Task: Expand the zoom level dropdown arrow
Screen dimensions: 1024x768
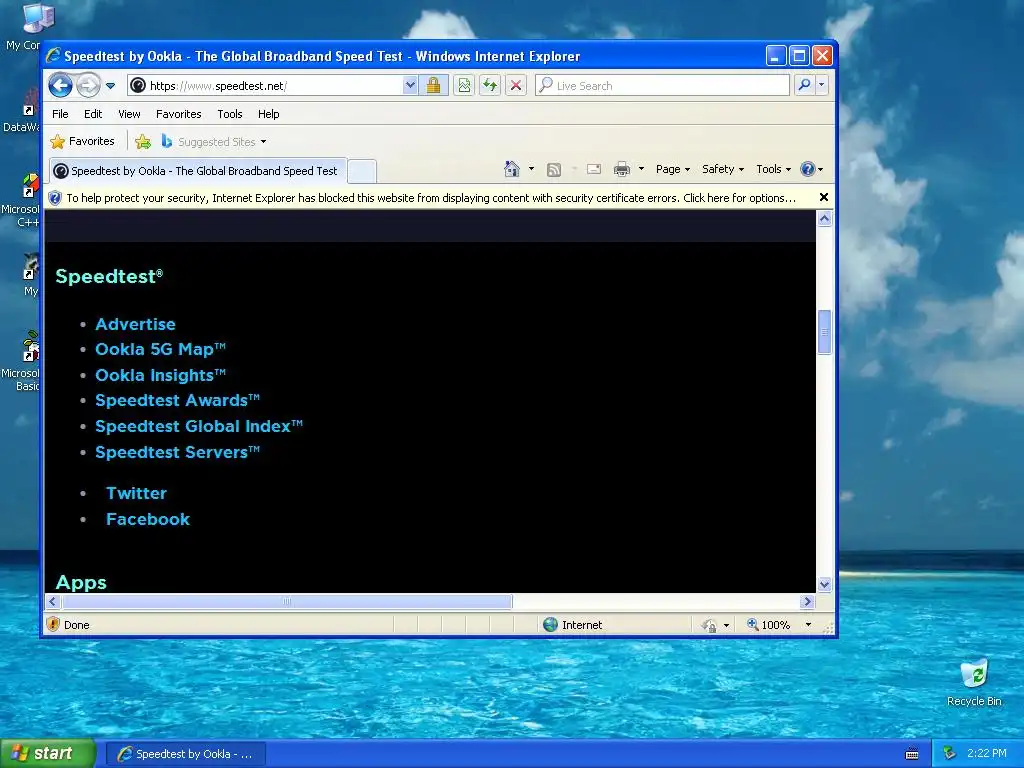Action: tap(808, 624)
